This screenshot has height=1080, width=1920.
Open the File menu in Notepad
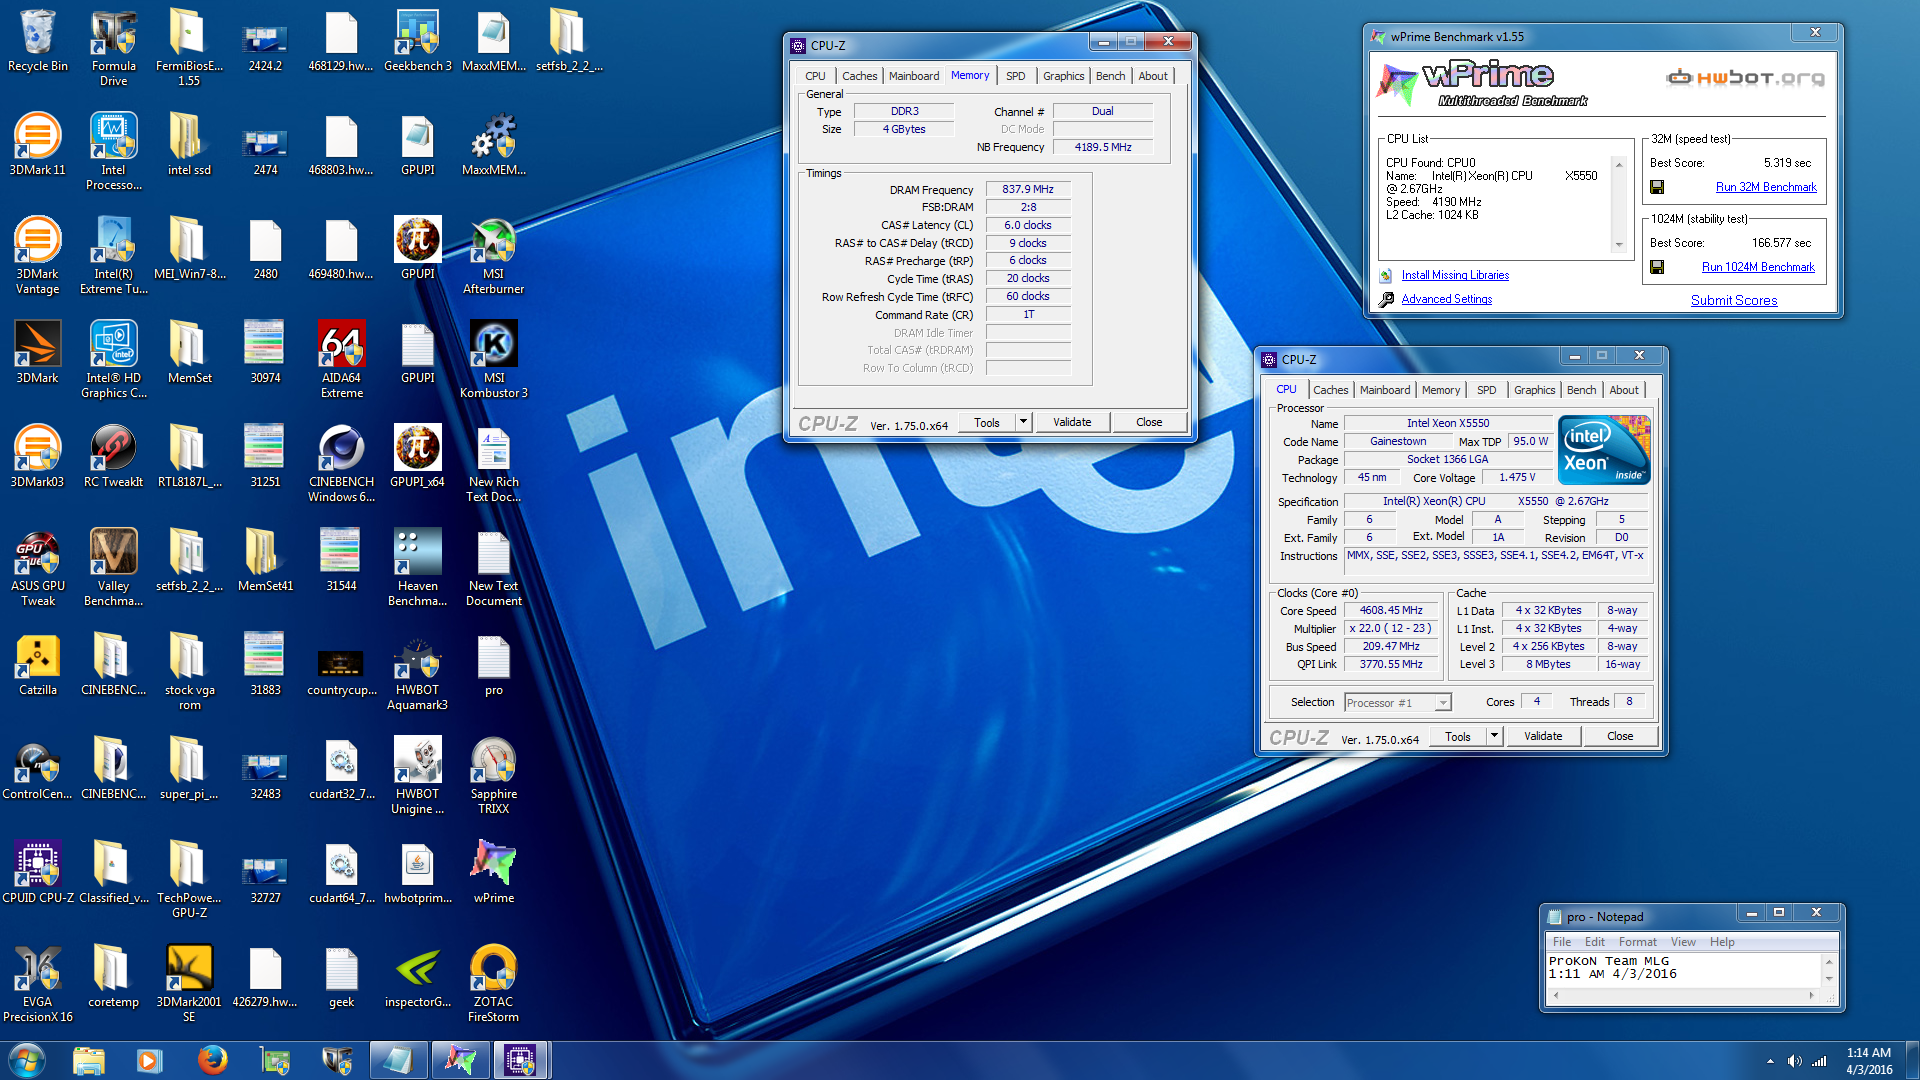click(x=1561, y=942)
